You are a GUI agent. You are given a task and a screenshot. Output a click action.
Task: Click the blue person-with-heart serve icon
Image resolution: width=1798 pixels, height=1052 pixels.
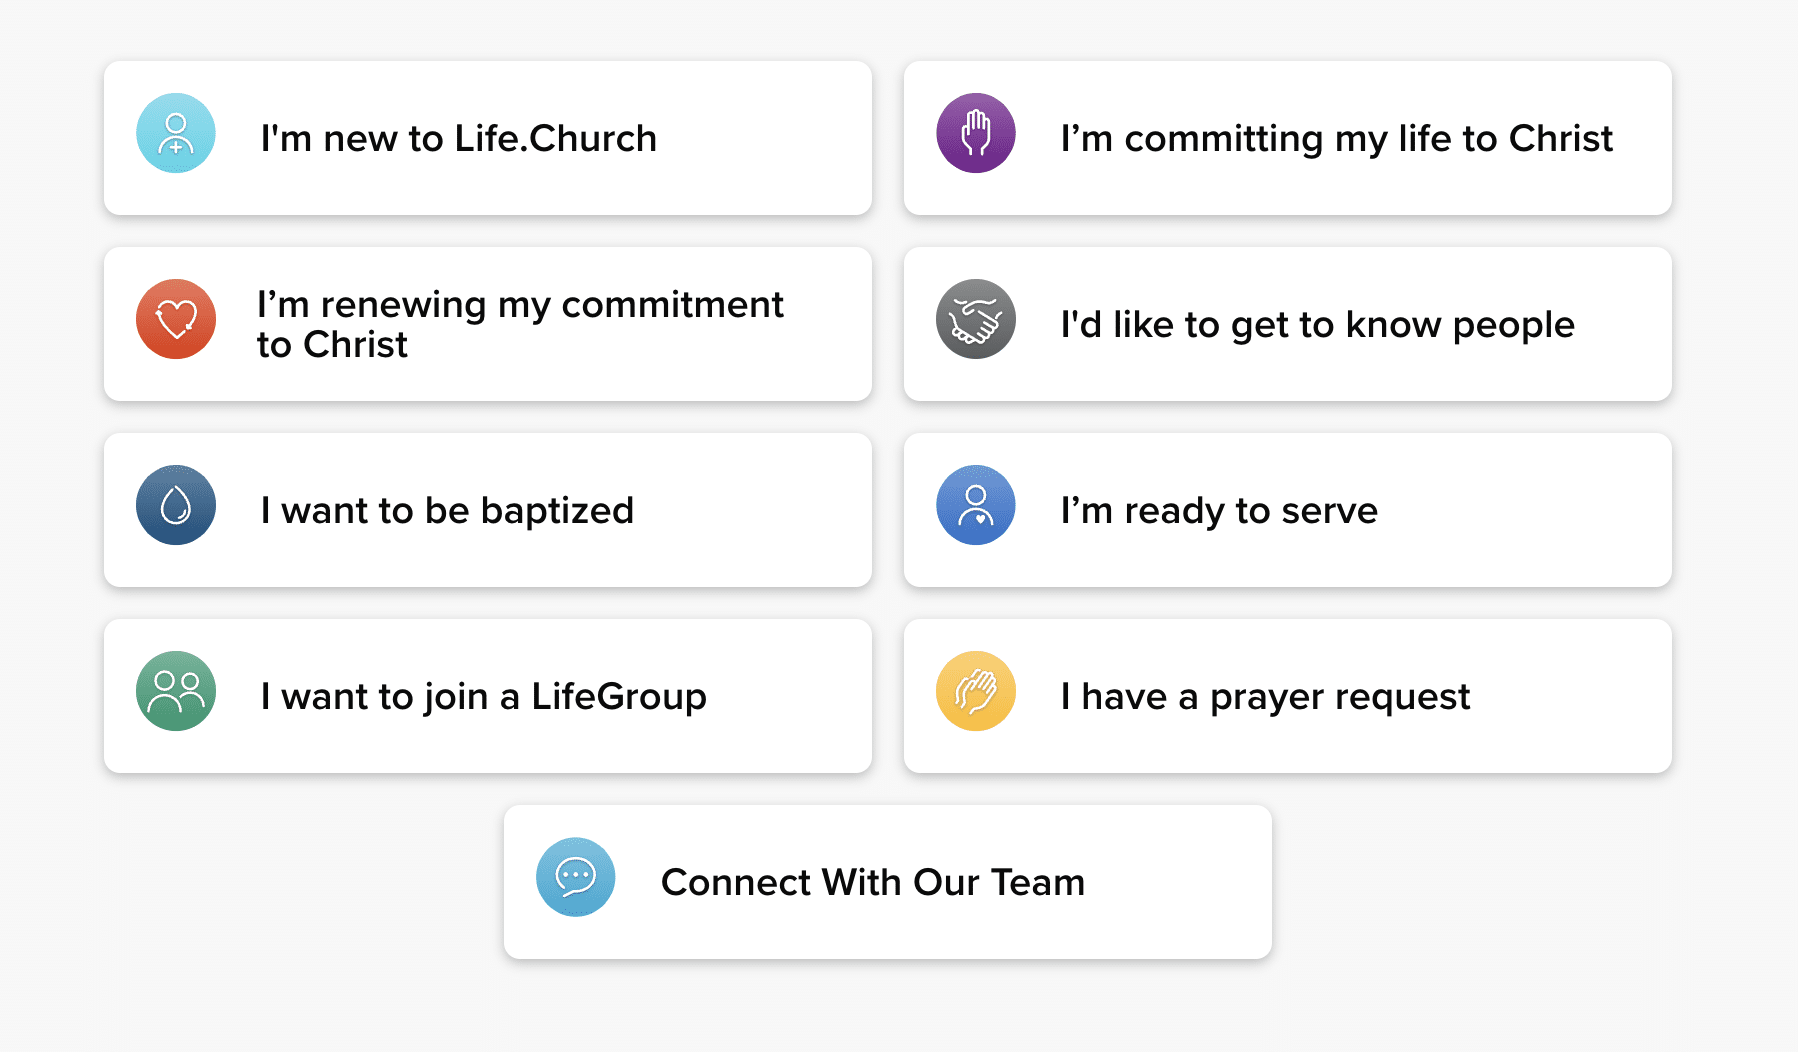[x=975, y=504]
